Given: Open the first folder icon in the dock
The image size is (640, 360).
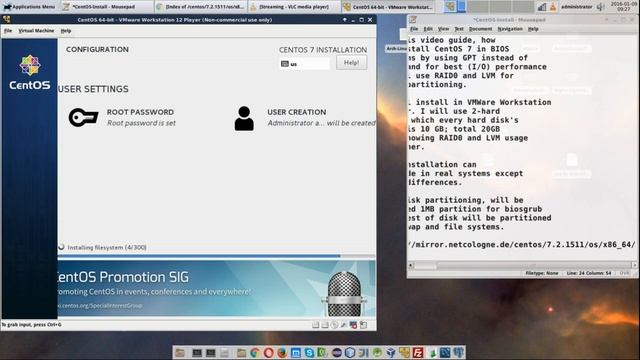Looking at the screenshot, I should click(x=180, y=353).
